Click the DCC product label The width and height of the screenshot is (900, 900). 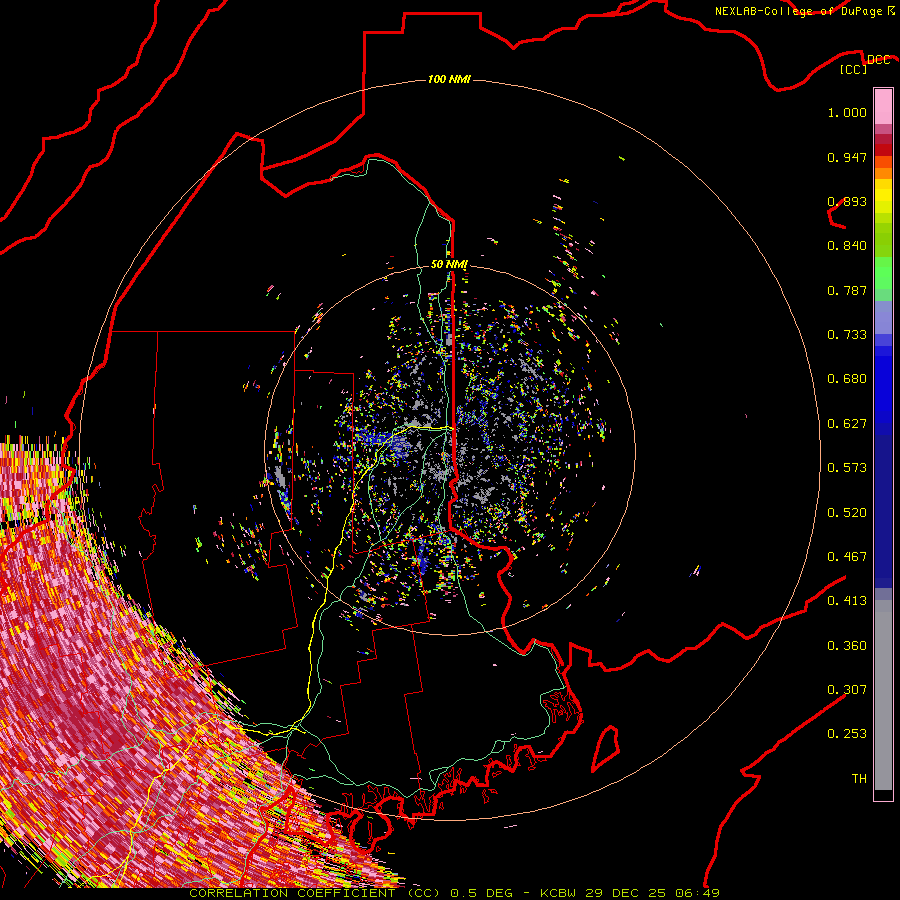point(878,60)
